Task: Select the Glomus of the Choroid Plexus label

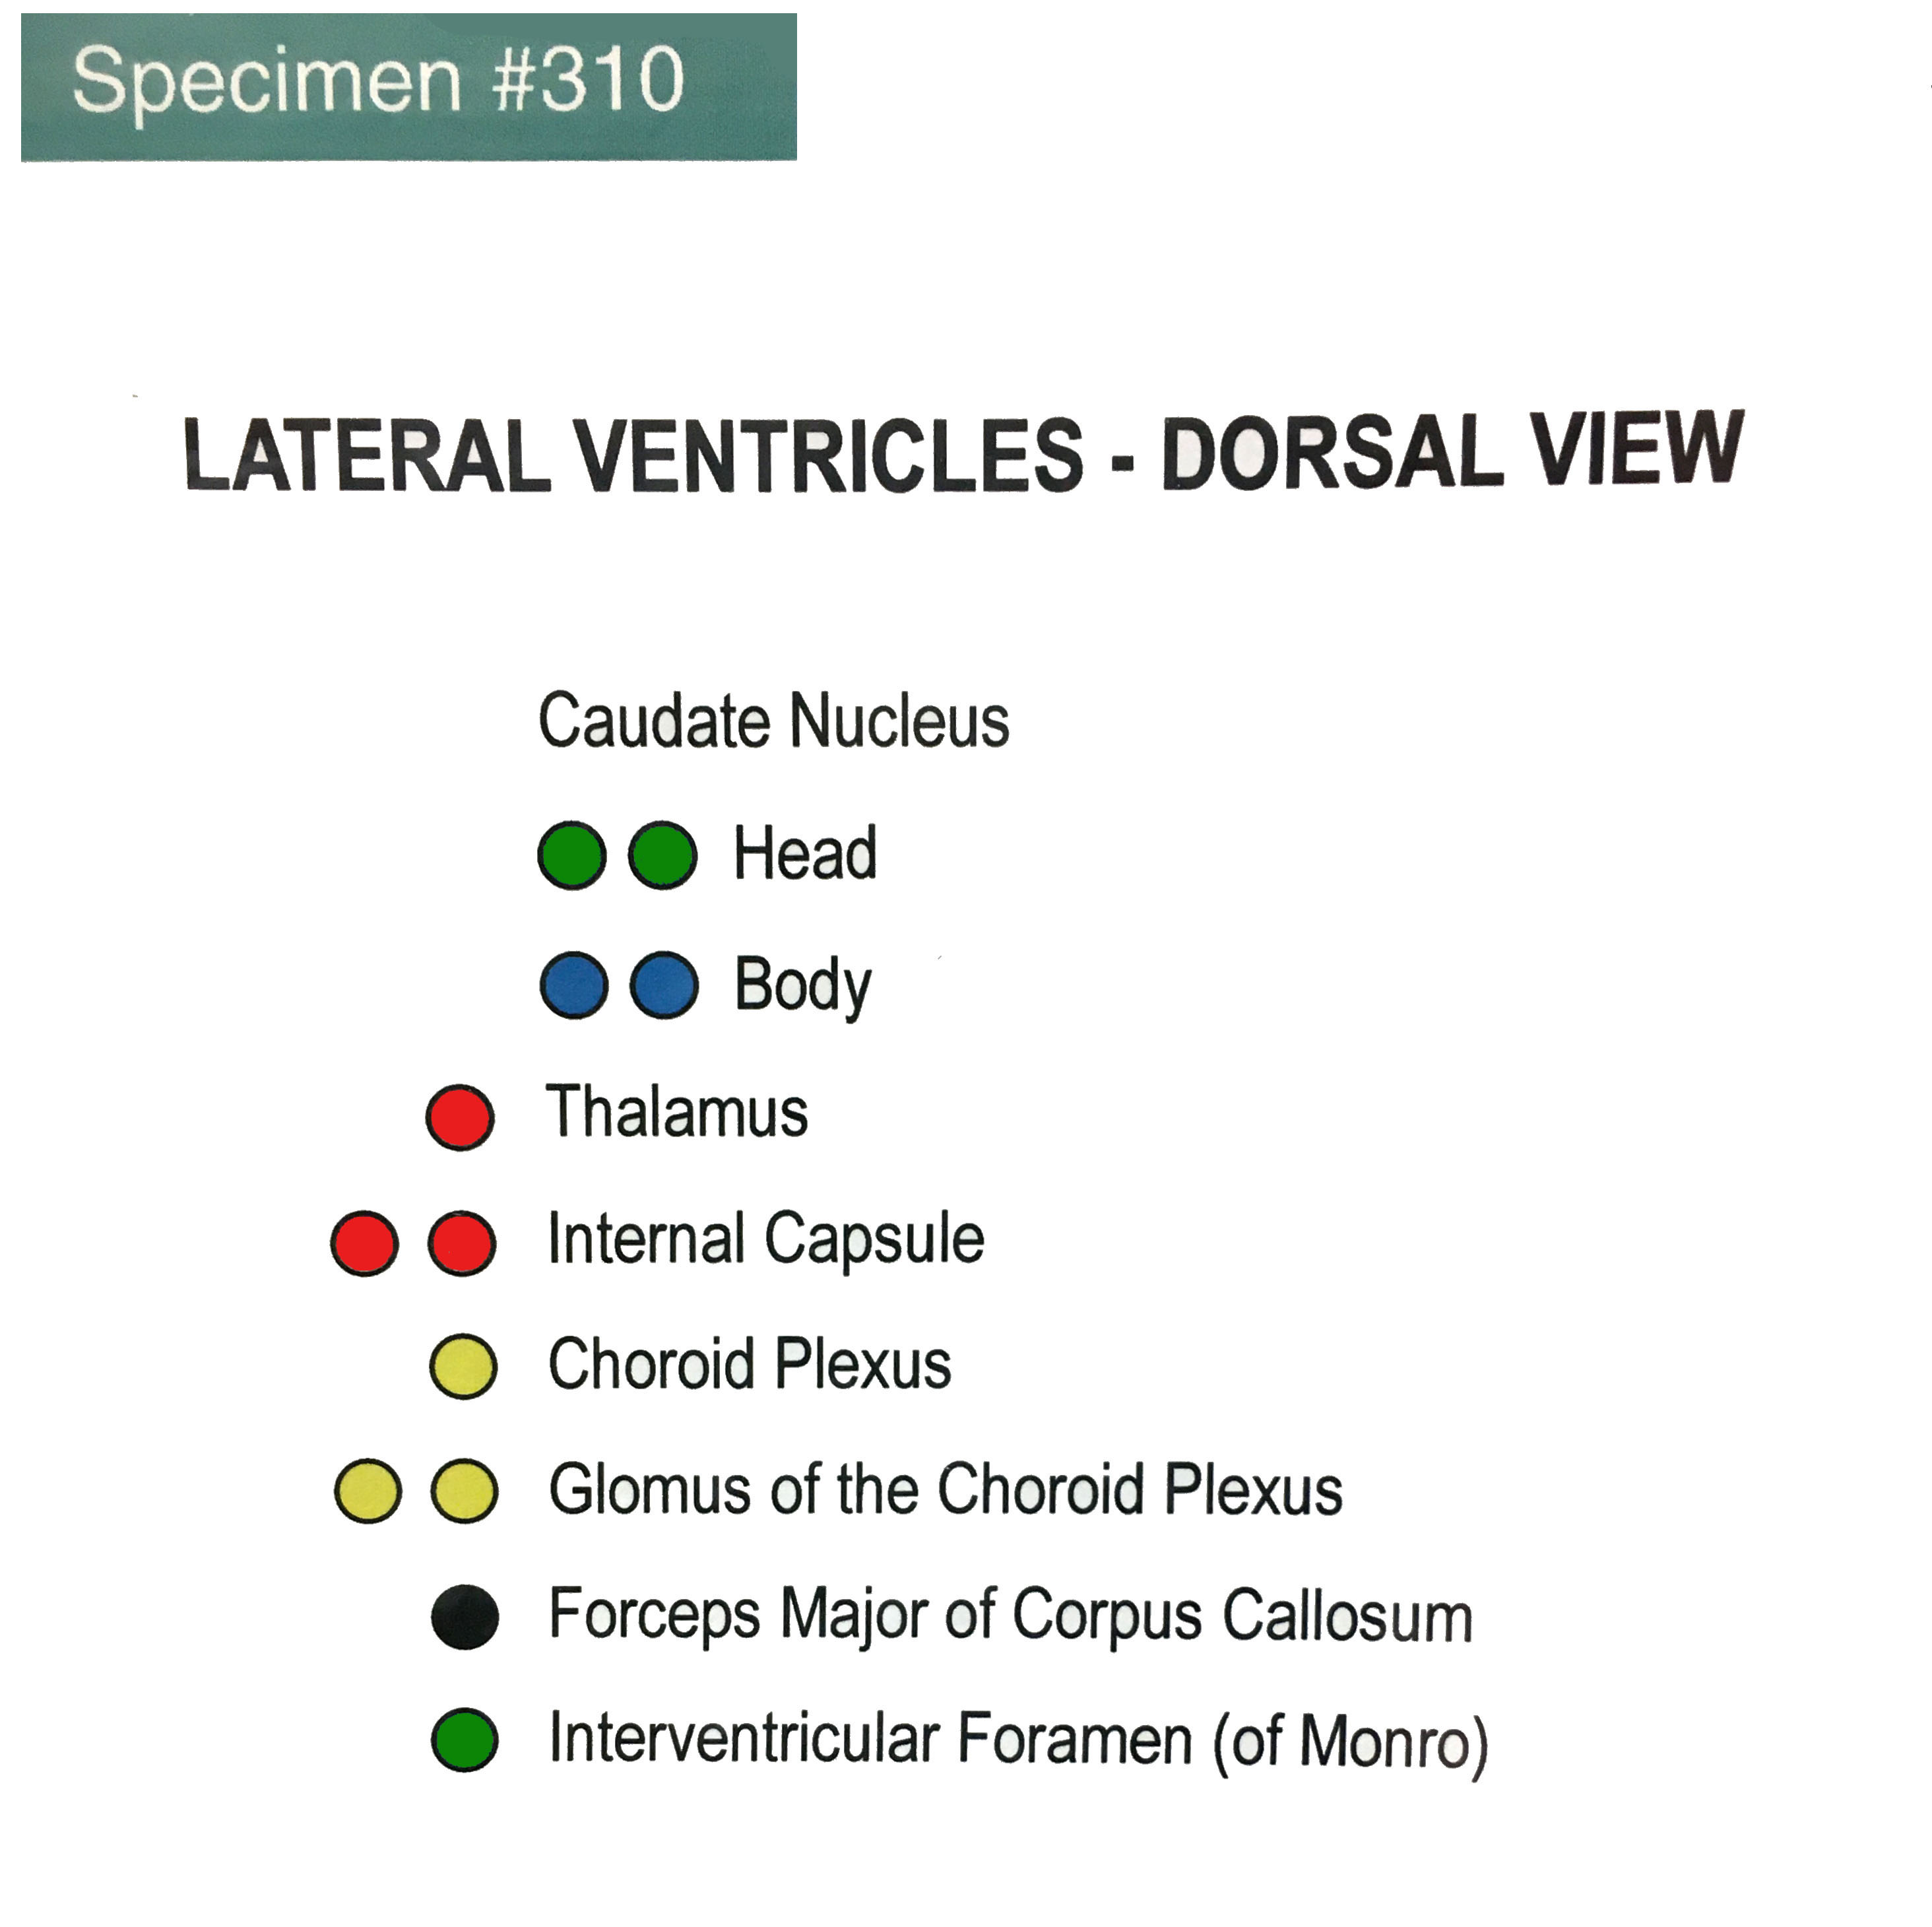Action: pyautogui.click(x=945, y=1489)
